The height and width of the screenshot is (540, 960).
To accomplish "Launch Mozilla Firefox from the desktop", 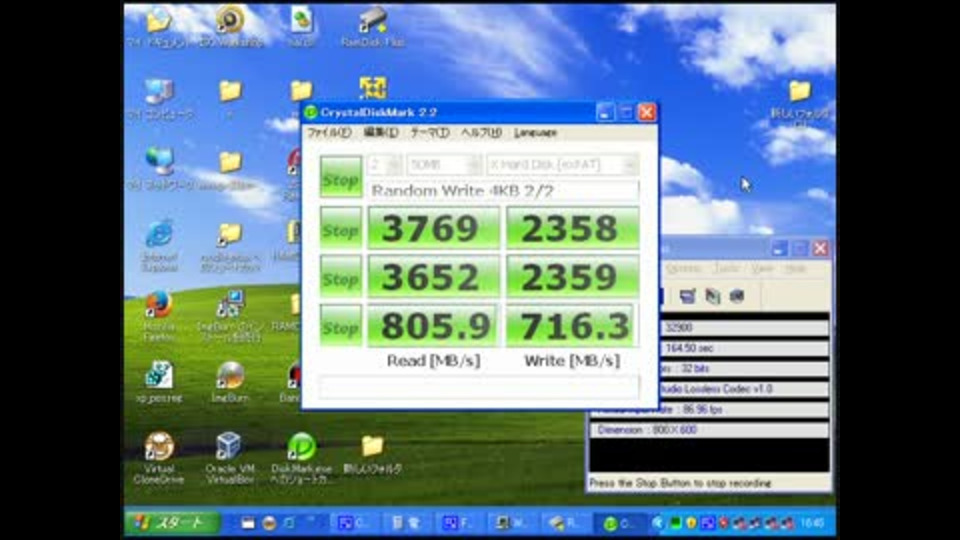I will click(159, 316).
